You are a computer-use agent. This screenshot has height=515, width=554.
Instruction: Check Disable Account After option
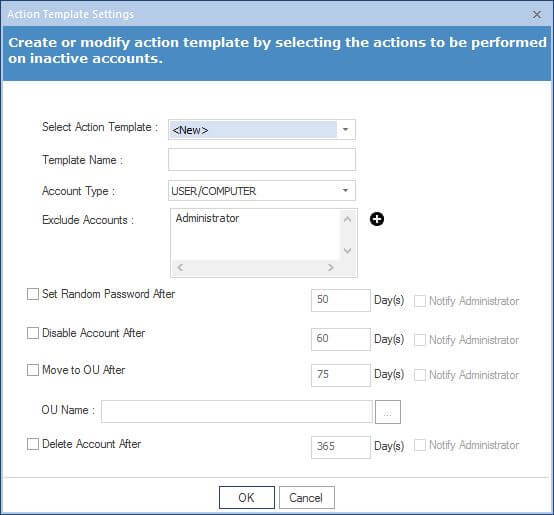point(33,333)
